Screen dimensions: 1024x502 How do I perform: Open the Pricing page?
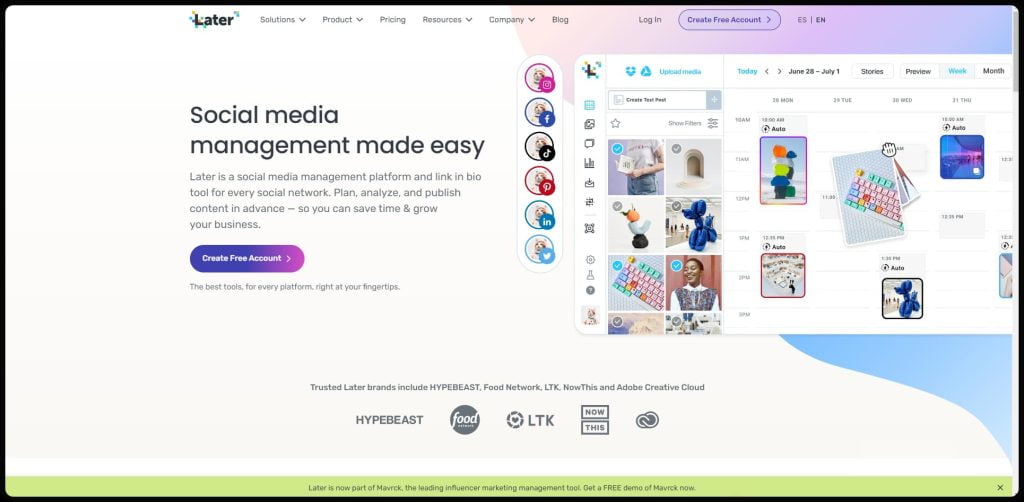click(x=392, y=20)
